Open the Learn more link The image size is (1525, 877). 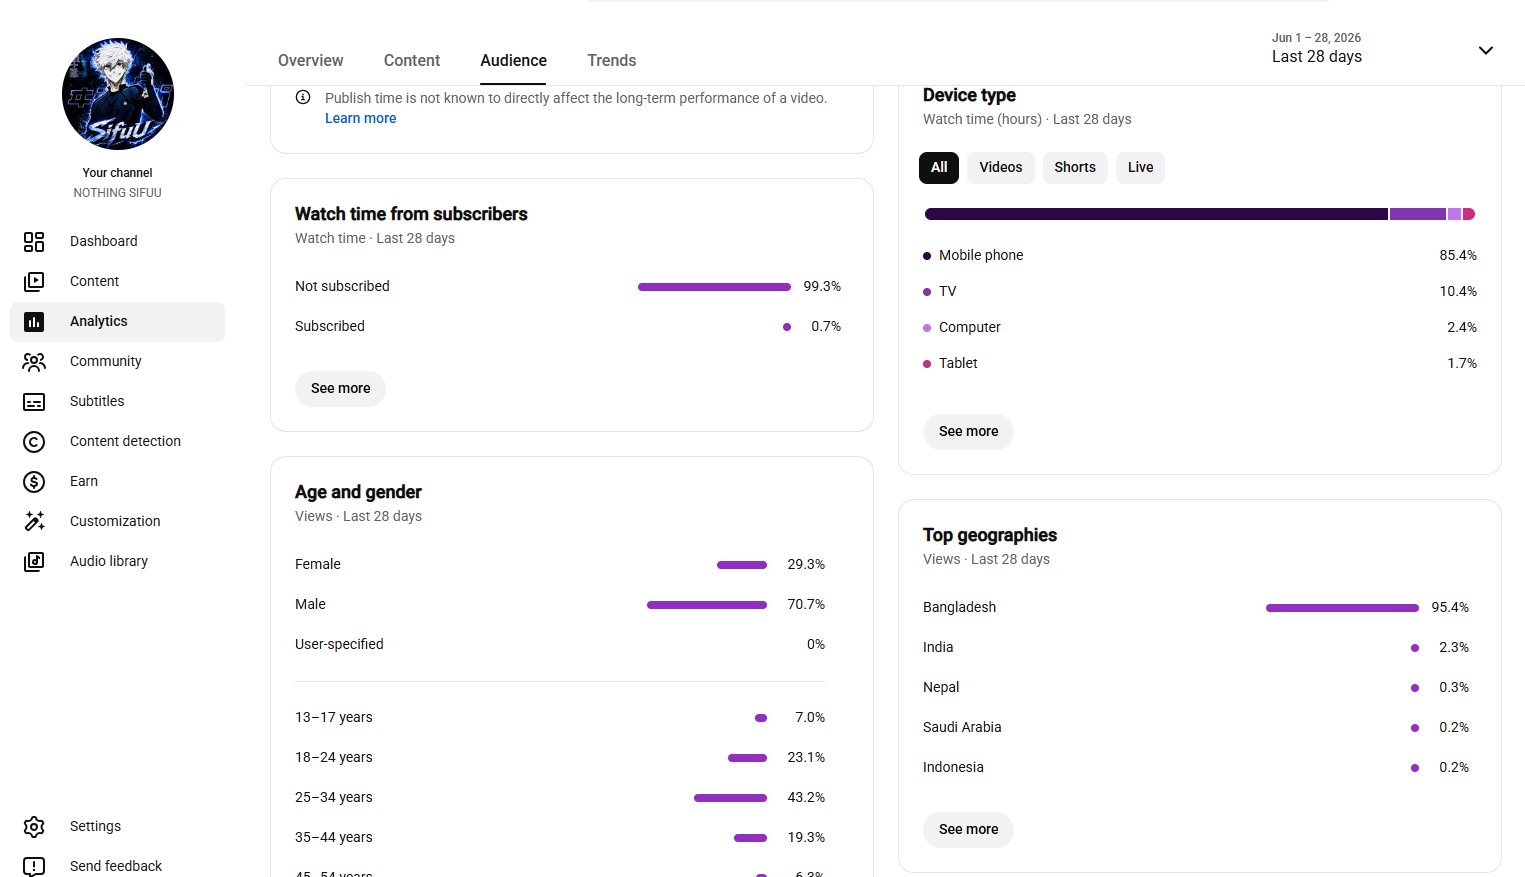(361, 118)
